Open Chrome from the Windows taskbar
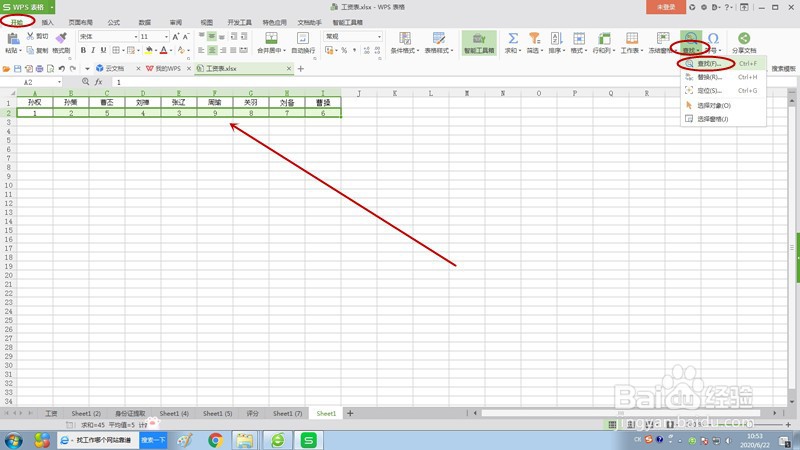800x450 pixels. pos(215,440)
